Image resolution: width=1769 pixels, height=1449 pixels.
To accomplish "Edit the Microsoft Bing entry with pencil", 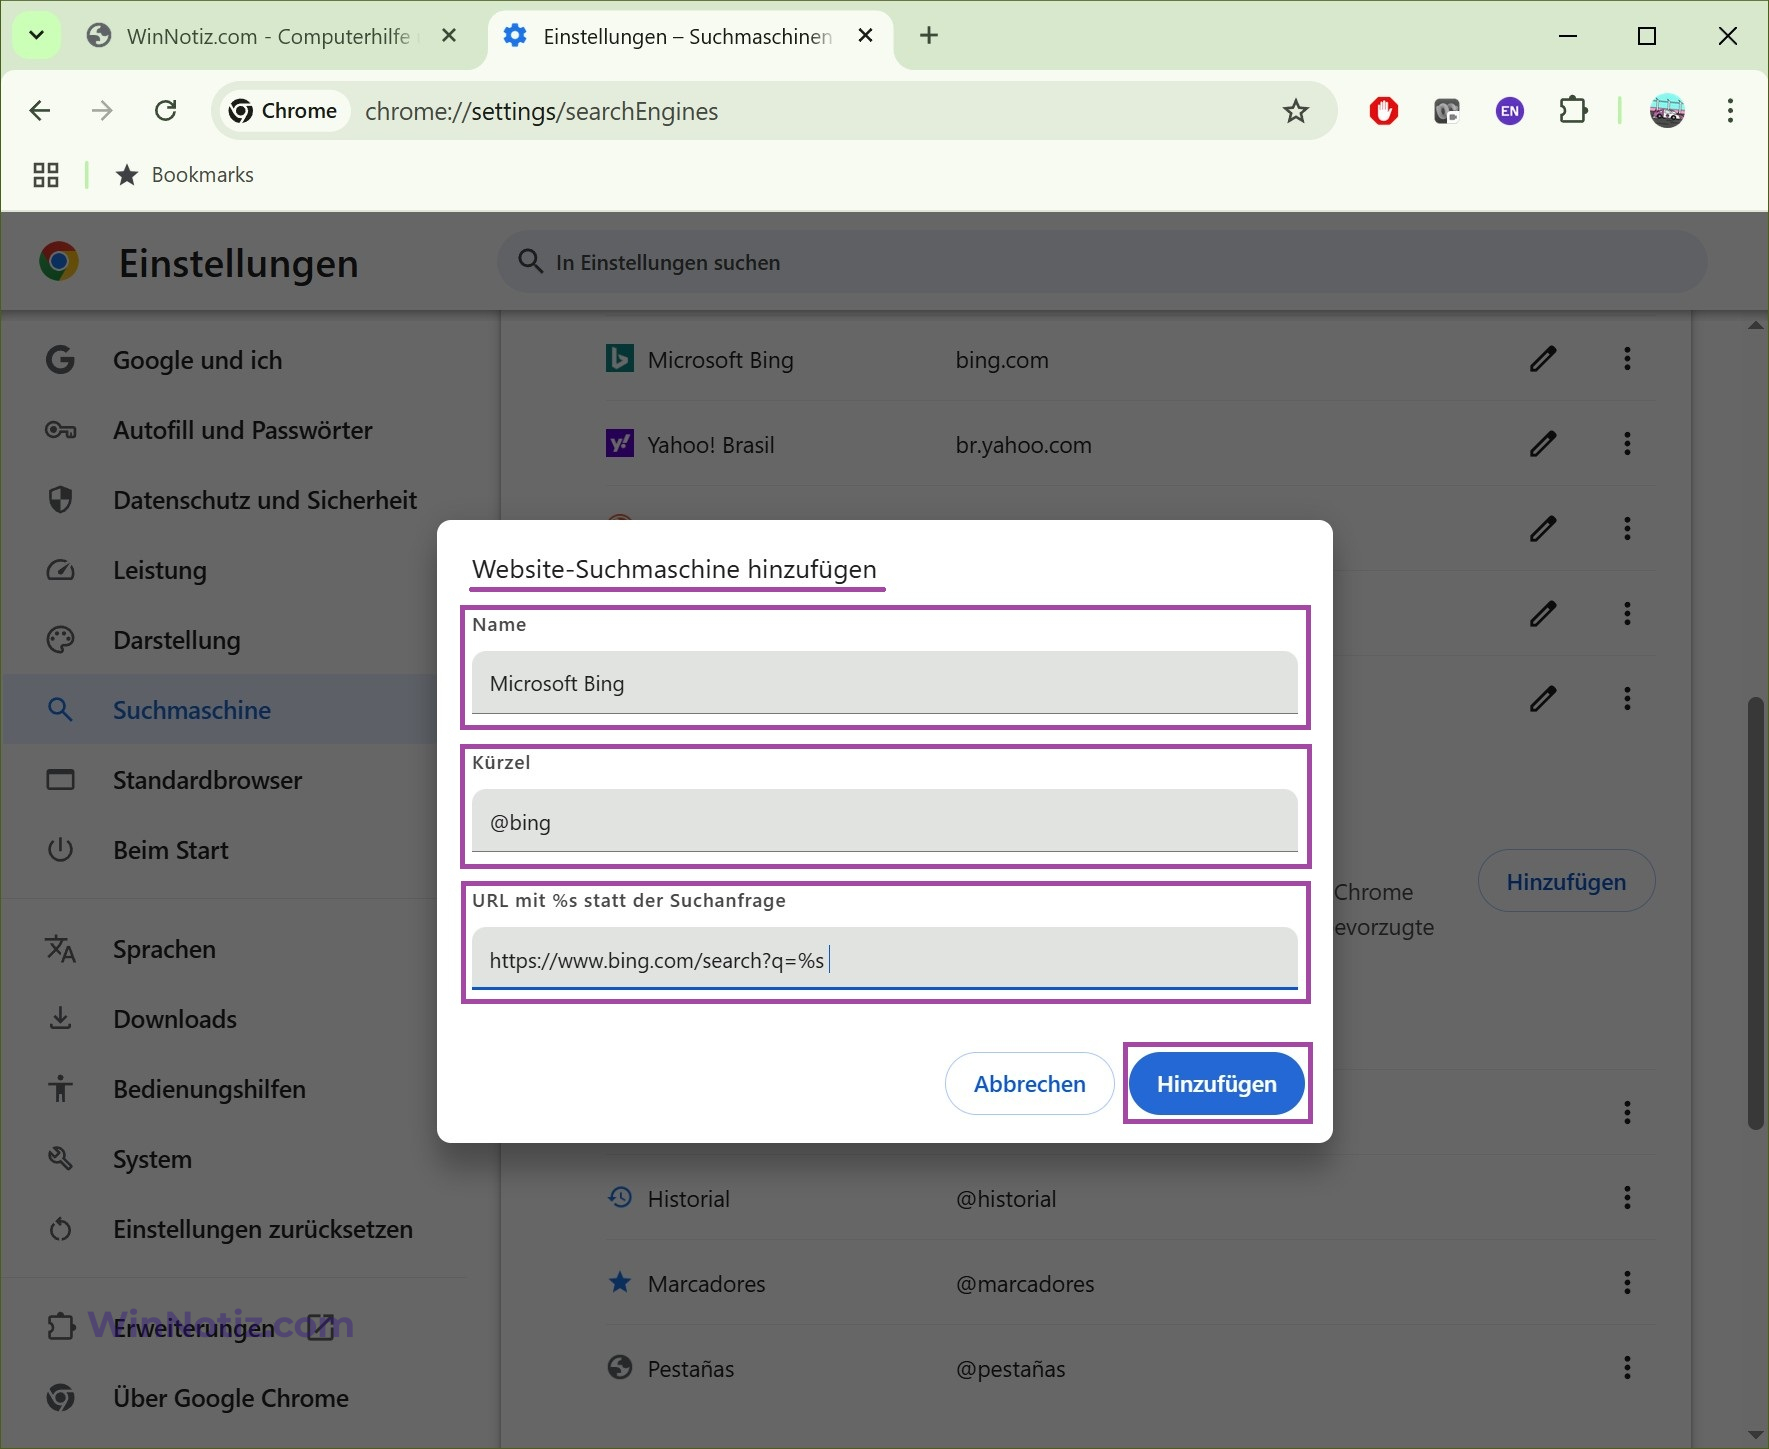I will pyautogui.click(x=1543, y=359).
